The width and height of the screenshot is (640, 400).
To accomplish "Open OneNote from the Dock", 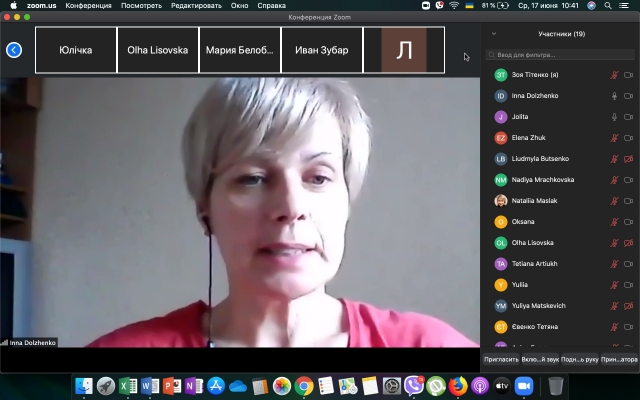I will click(194, 386).
